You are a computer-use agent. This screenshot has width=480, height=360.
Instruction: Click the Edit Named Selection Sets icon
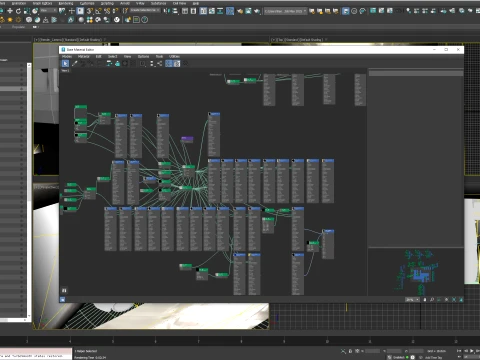(125, 11)
